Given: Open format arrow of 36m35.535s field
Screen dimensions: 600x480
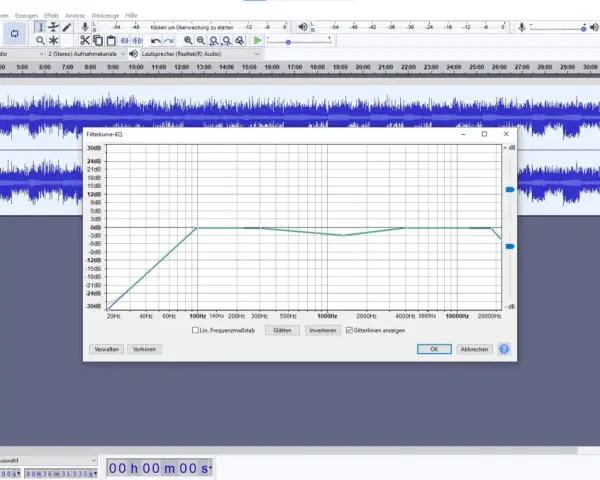Looking at the screenshot, I should click(x=95, y=473).
